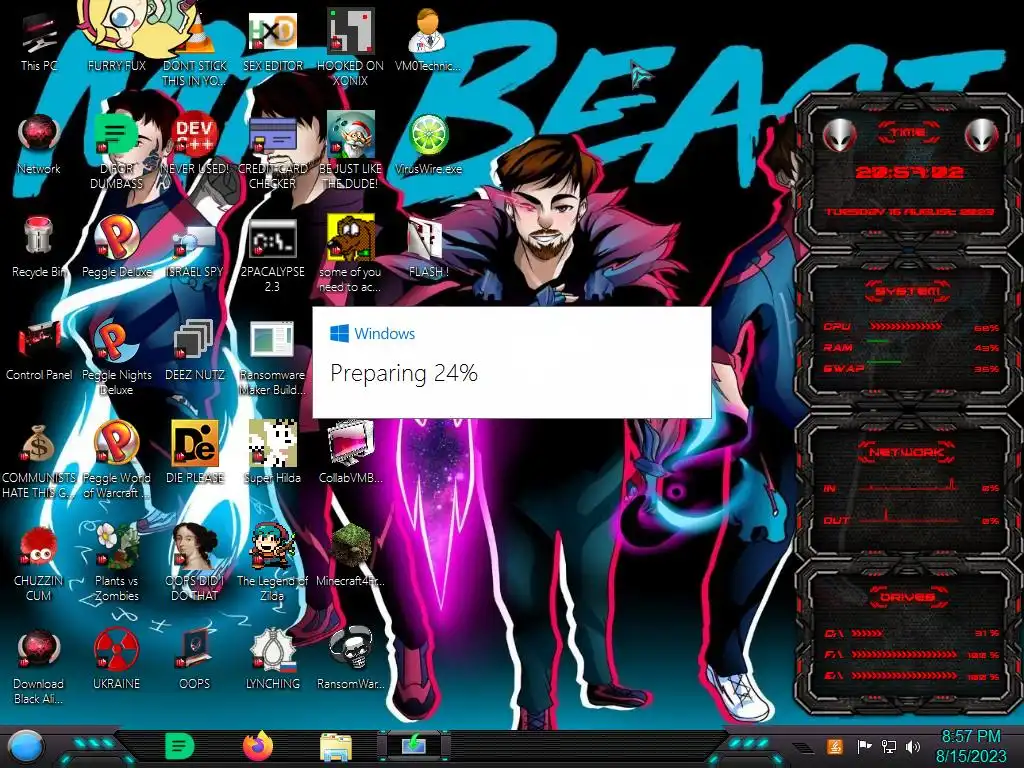Screen dimensions: 1024x768
Task: Select the COMMUNISTS HATE THIS money bag icon
Action: 39,460
